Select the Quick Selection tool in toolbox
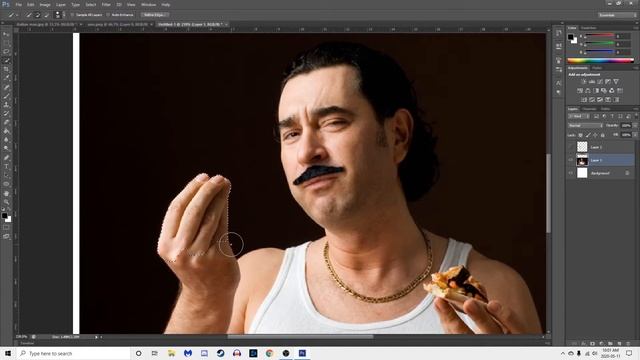The image size is (640, 360). 6,61
